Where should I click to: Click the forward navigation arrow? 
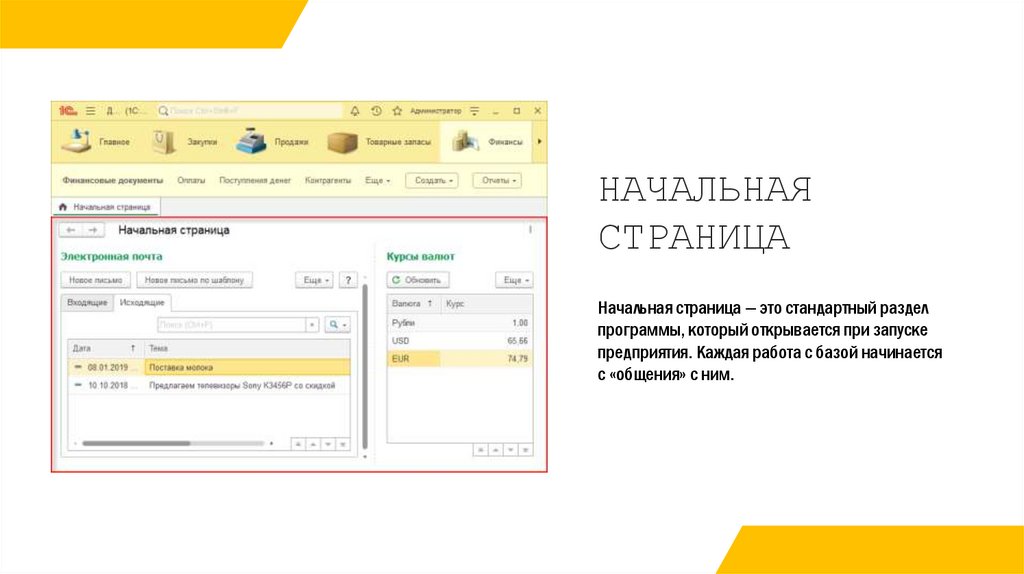point(93,230)
